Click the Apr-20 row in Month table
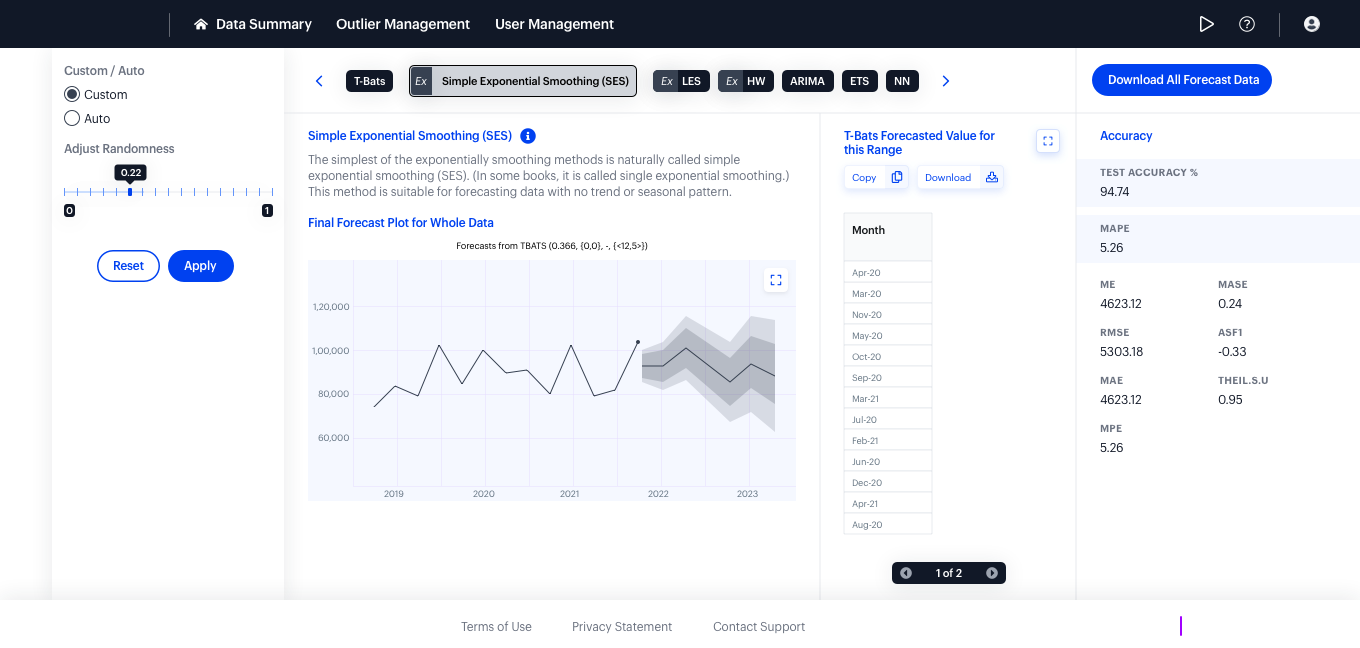The width and height of the screenshot is (1360, 648). point(888,273)
